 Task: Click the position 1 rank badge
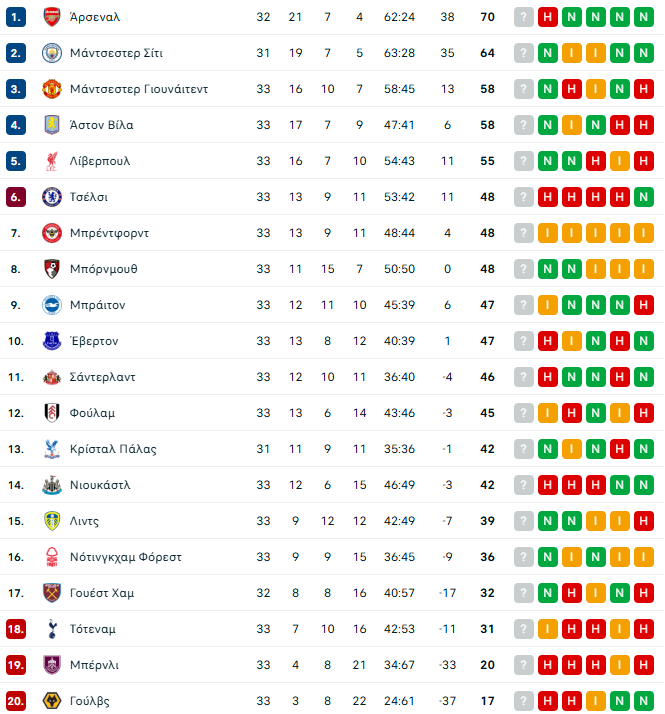[16, 17]
